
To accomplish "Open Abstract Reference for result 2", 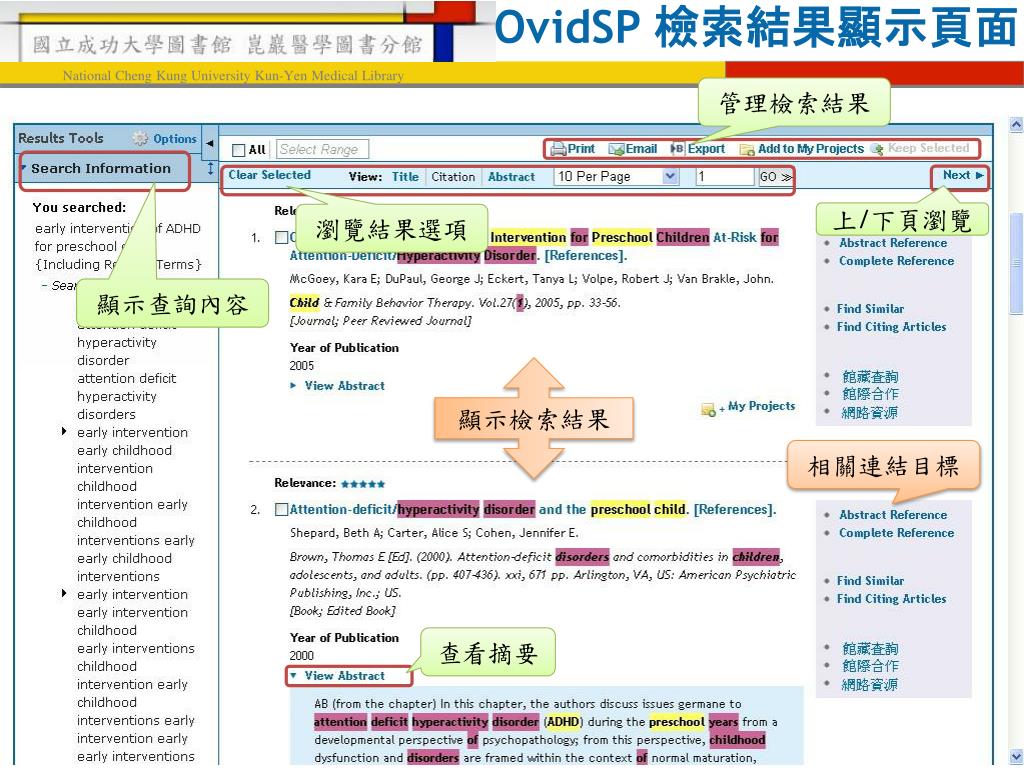I will 893,515.
